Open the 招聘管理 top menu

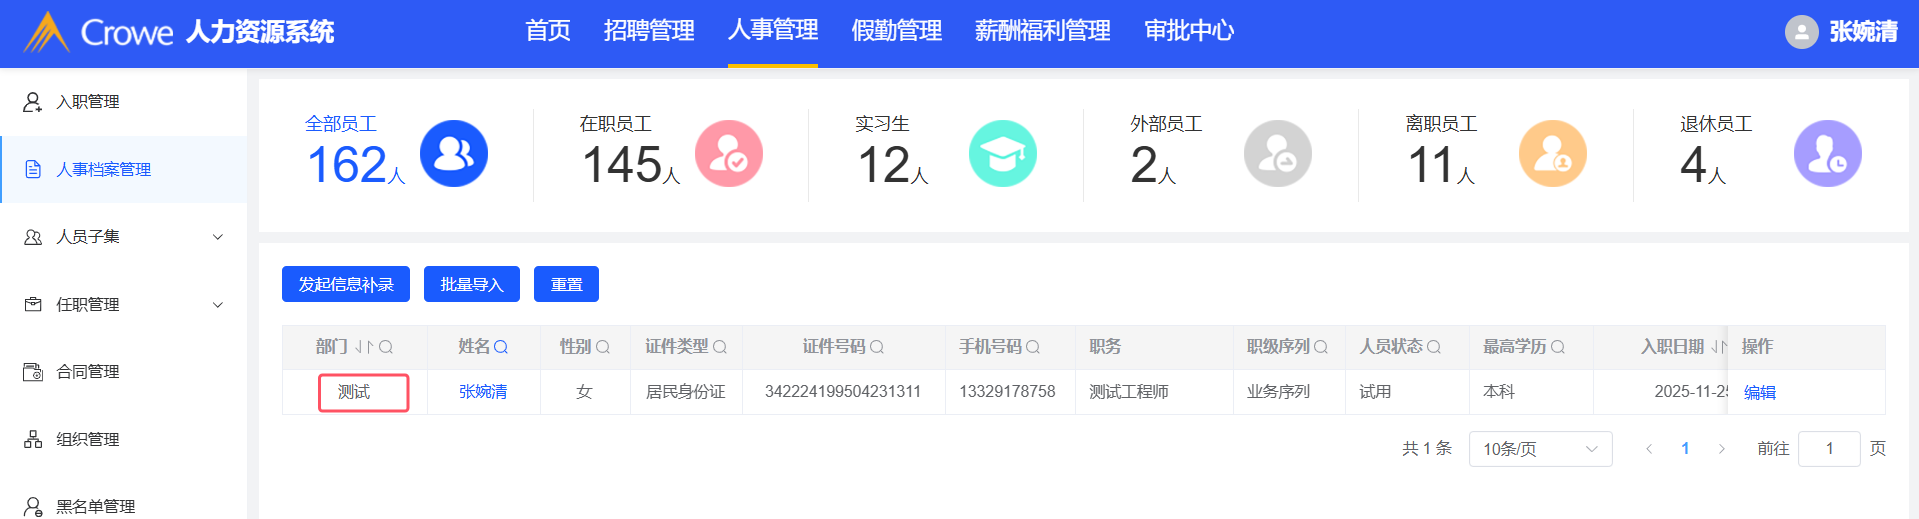coord(649,31)
